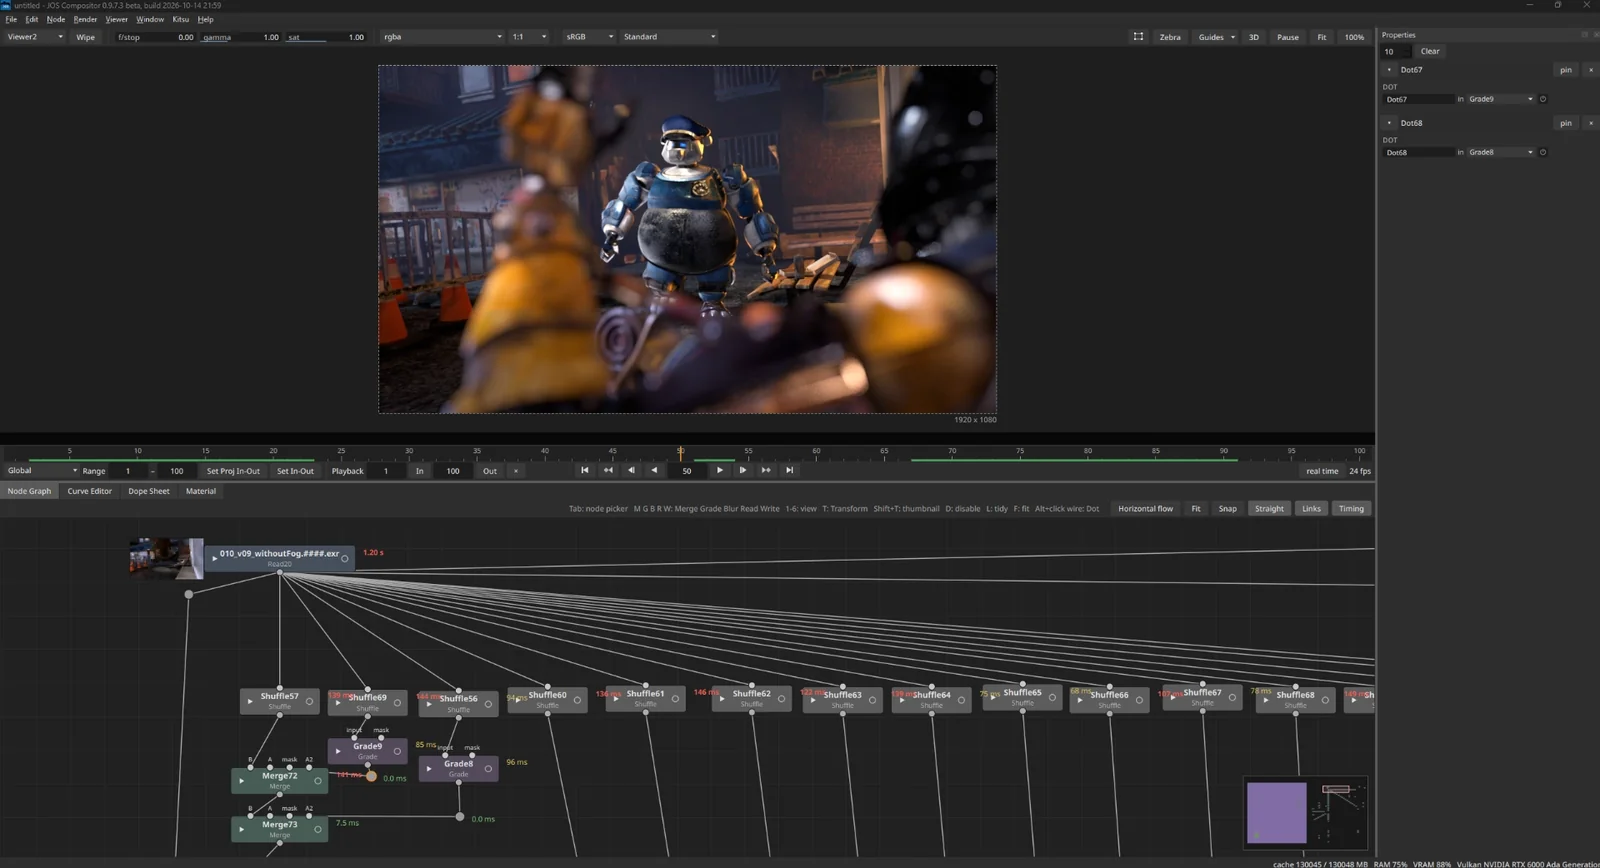Jump to the last frame

790,470
